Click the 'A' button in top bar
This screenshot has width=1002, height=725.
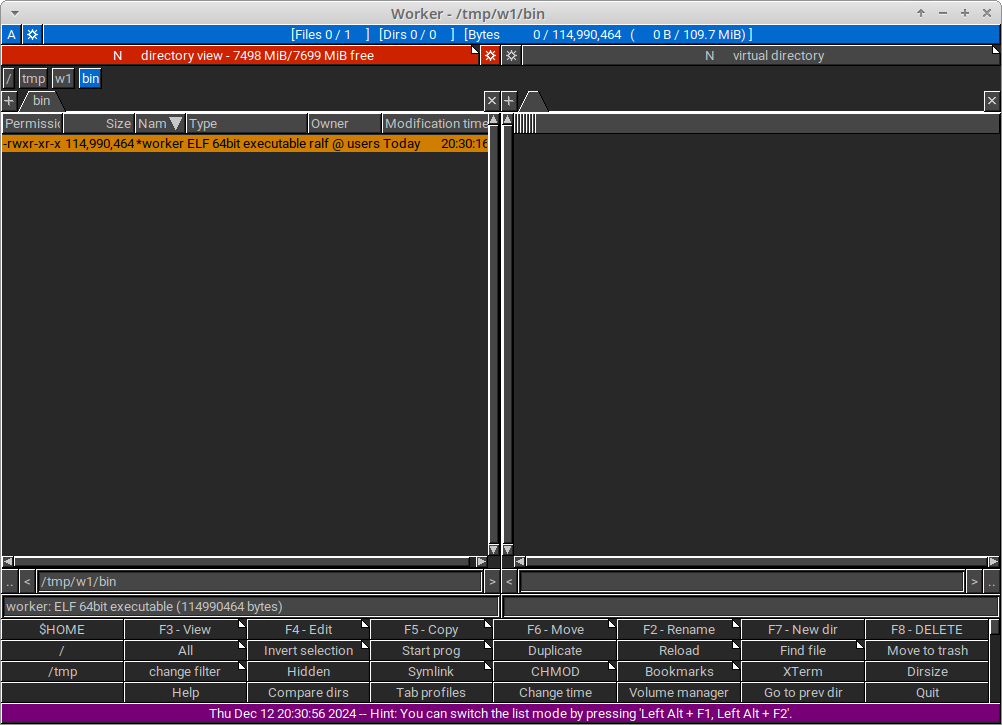pyautogui.click(x=11, y=34)
